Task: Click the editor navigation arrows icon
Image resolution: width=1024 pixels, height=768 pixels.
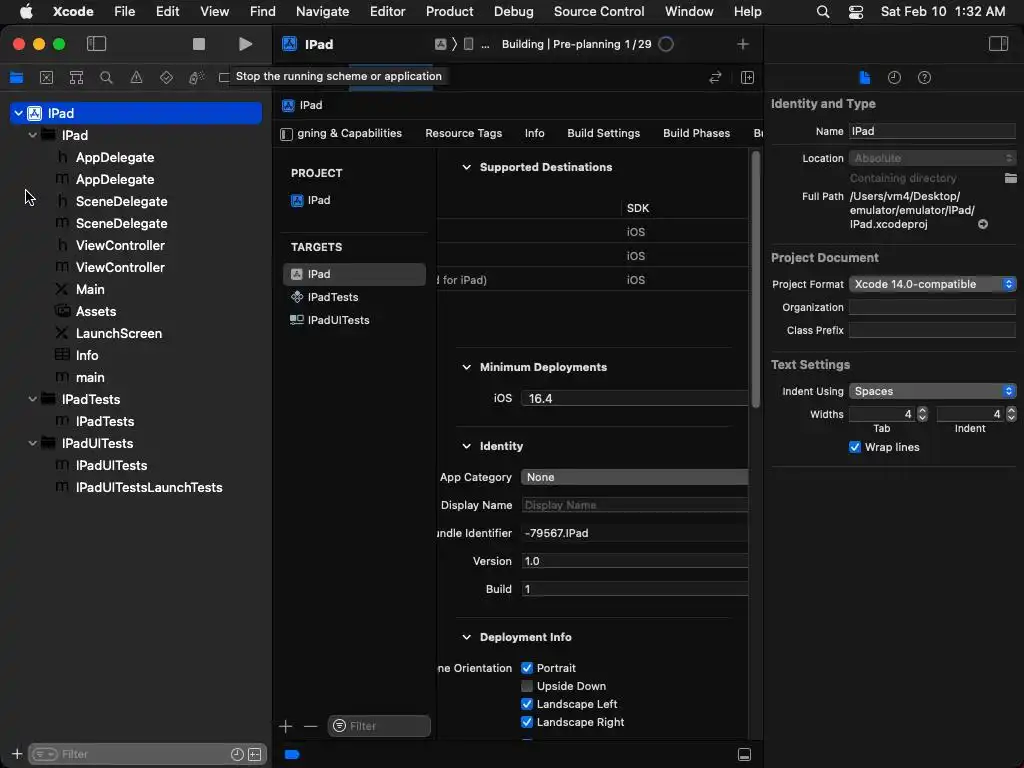Action: point(715,78)
